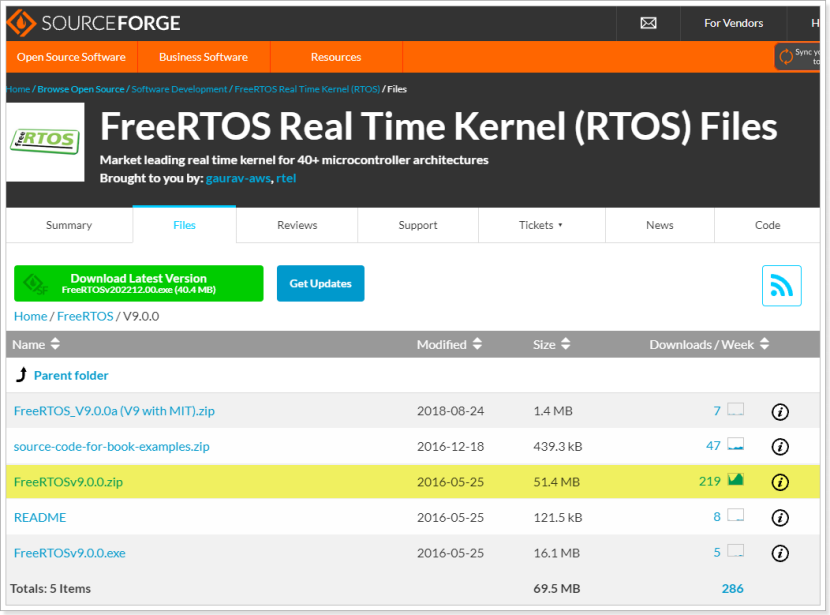The height and width of the screenshot is (615, 830).
Task: Click the 439.3 kB size value
Action: click(557, 446)
